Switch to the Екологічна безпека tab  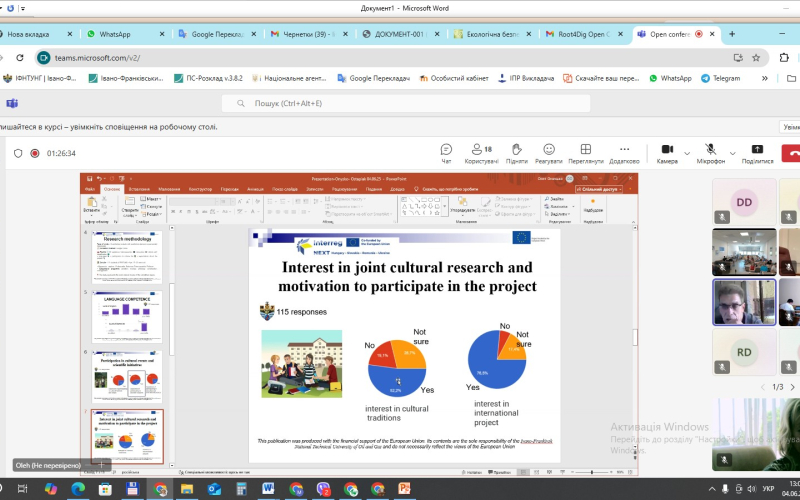point(493,34)
